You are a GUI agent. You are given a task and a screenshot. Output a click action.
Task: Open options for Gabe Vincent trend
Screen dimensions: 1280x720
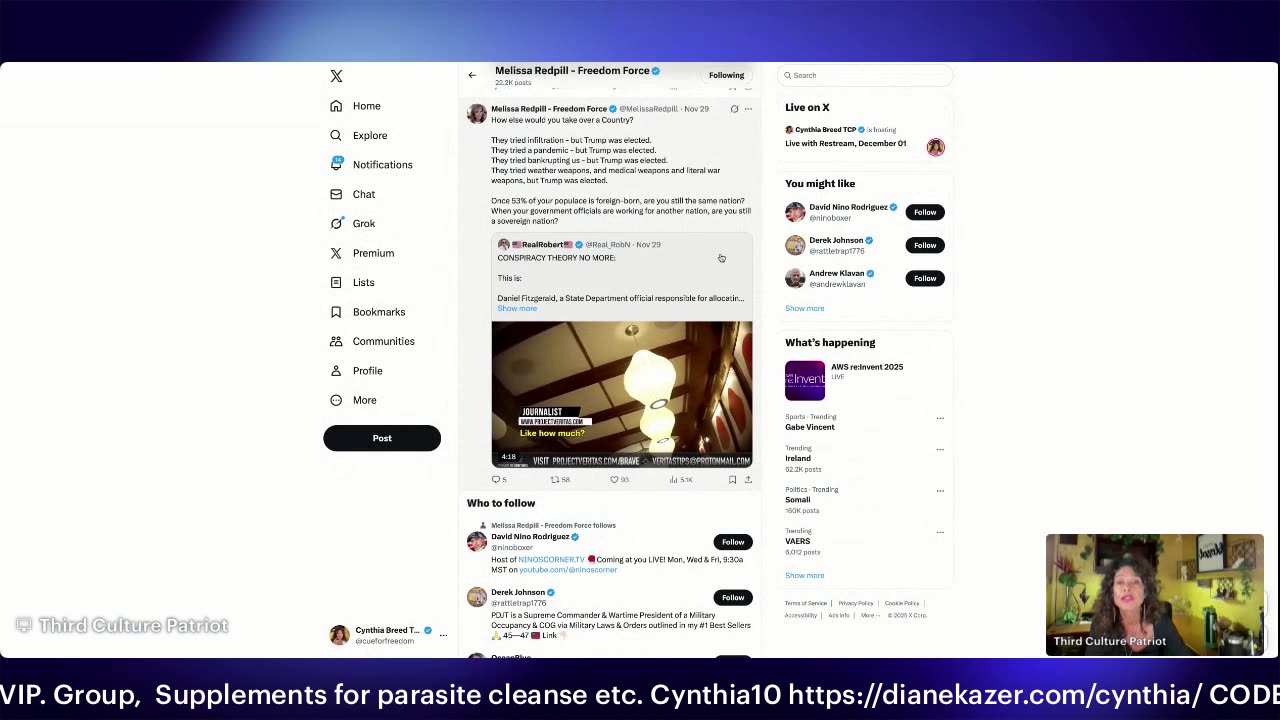click(x=940, y=418)
